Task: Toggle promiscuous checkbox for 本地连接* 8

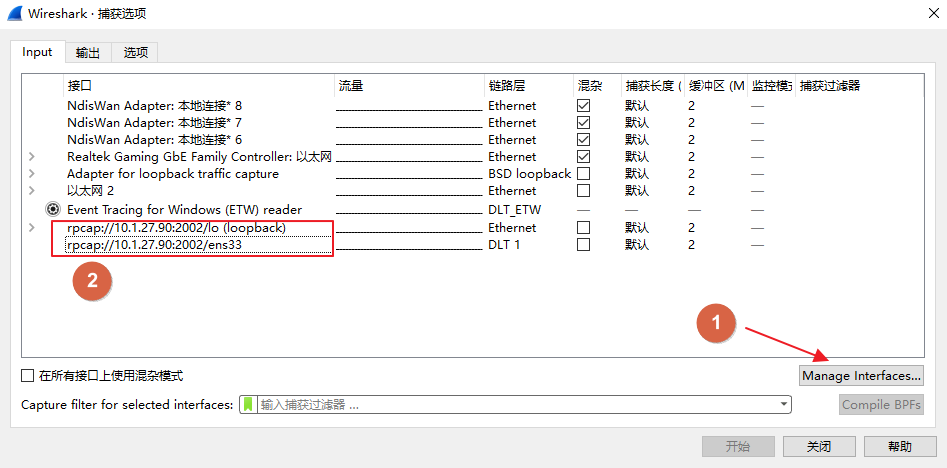Action: (x=583, y=106)
